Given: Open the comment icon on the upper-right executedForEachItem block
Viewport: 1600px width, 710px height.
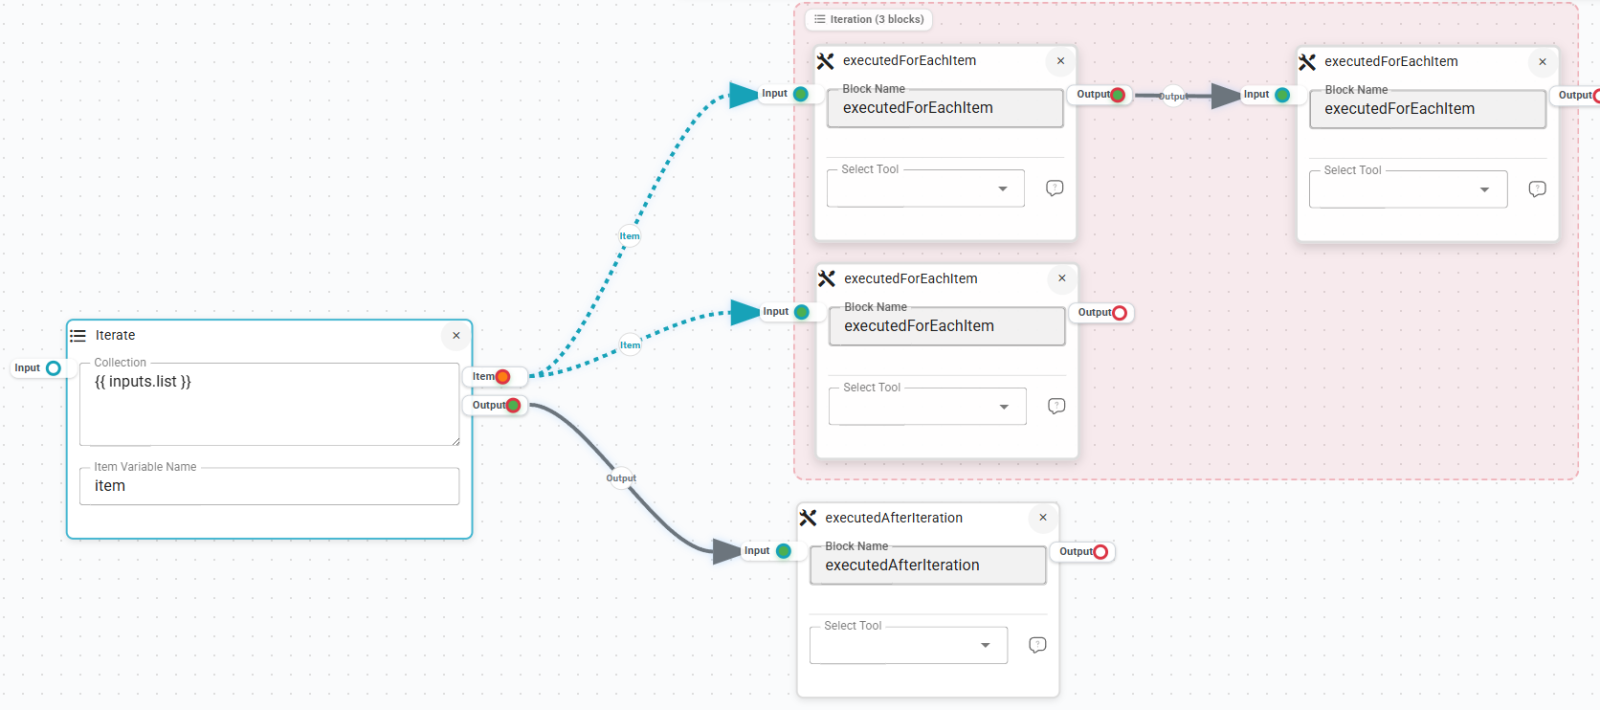Looking at the screenshot, I should [1537, 189].
